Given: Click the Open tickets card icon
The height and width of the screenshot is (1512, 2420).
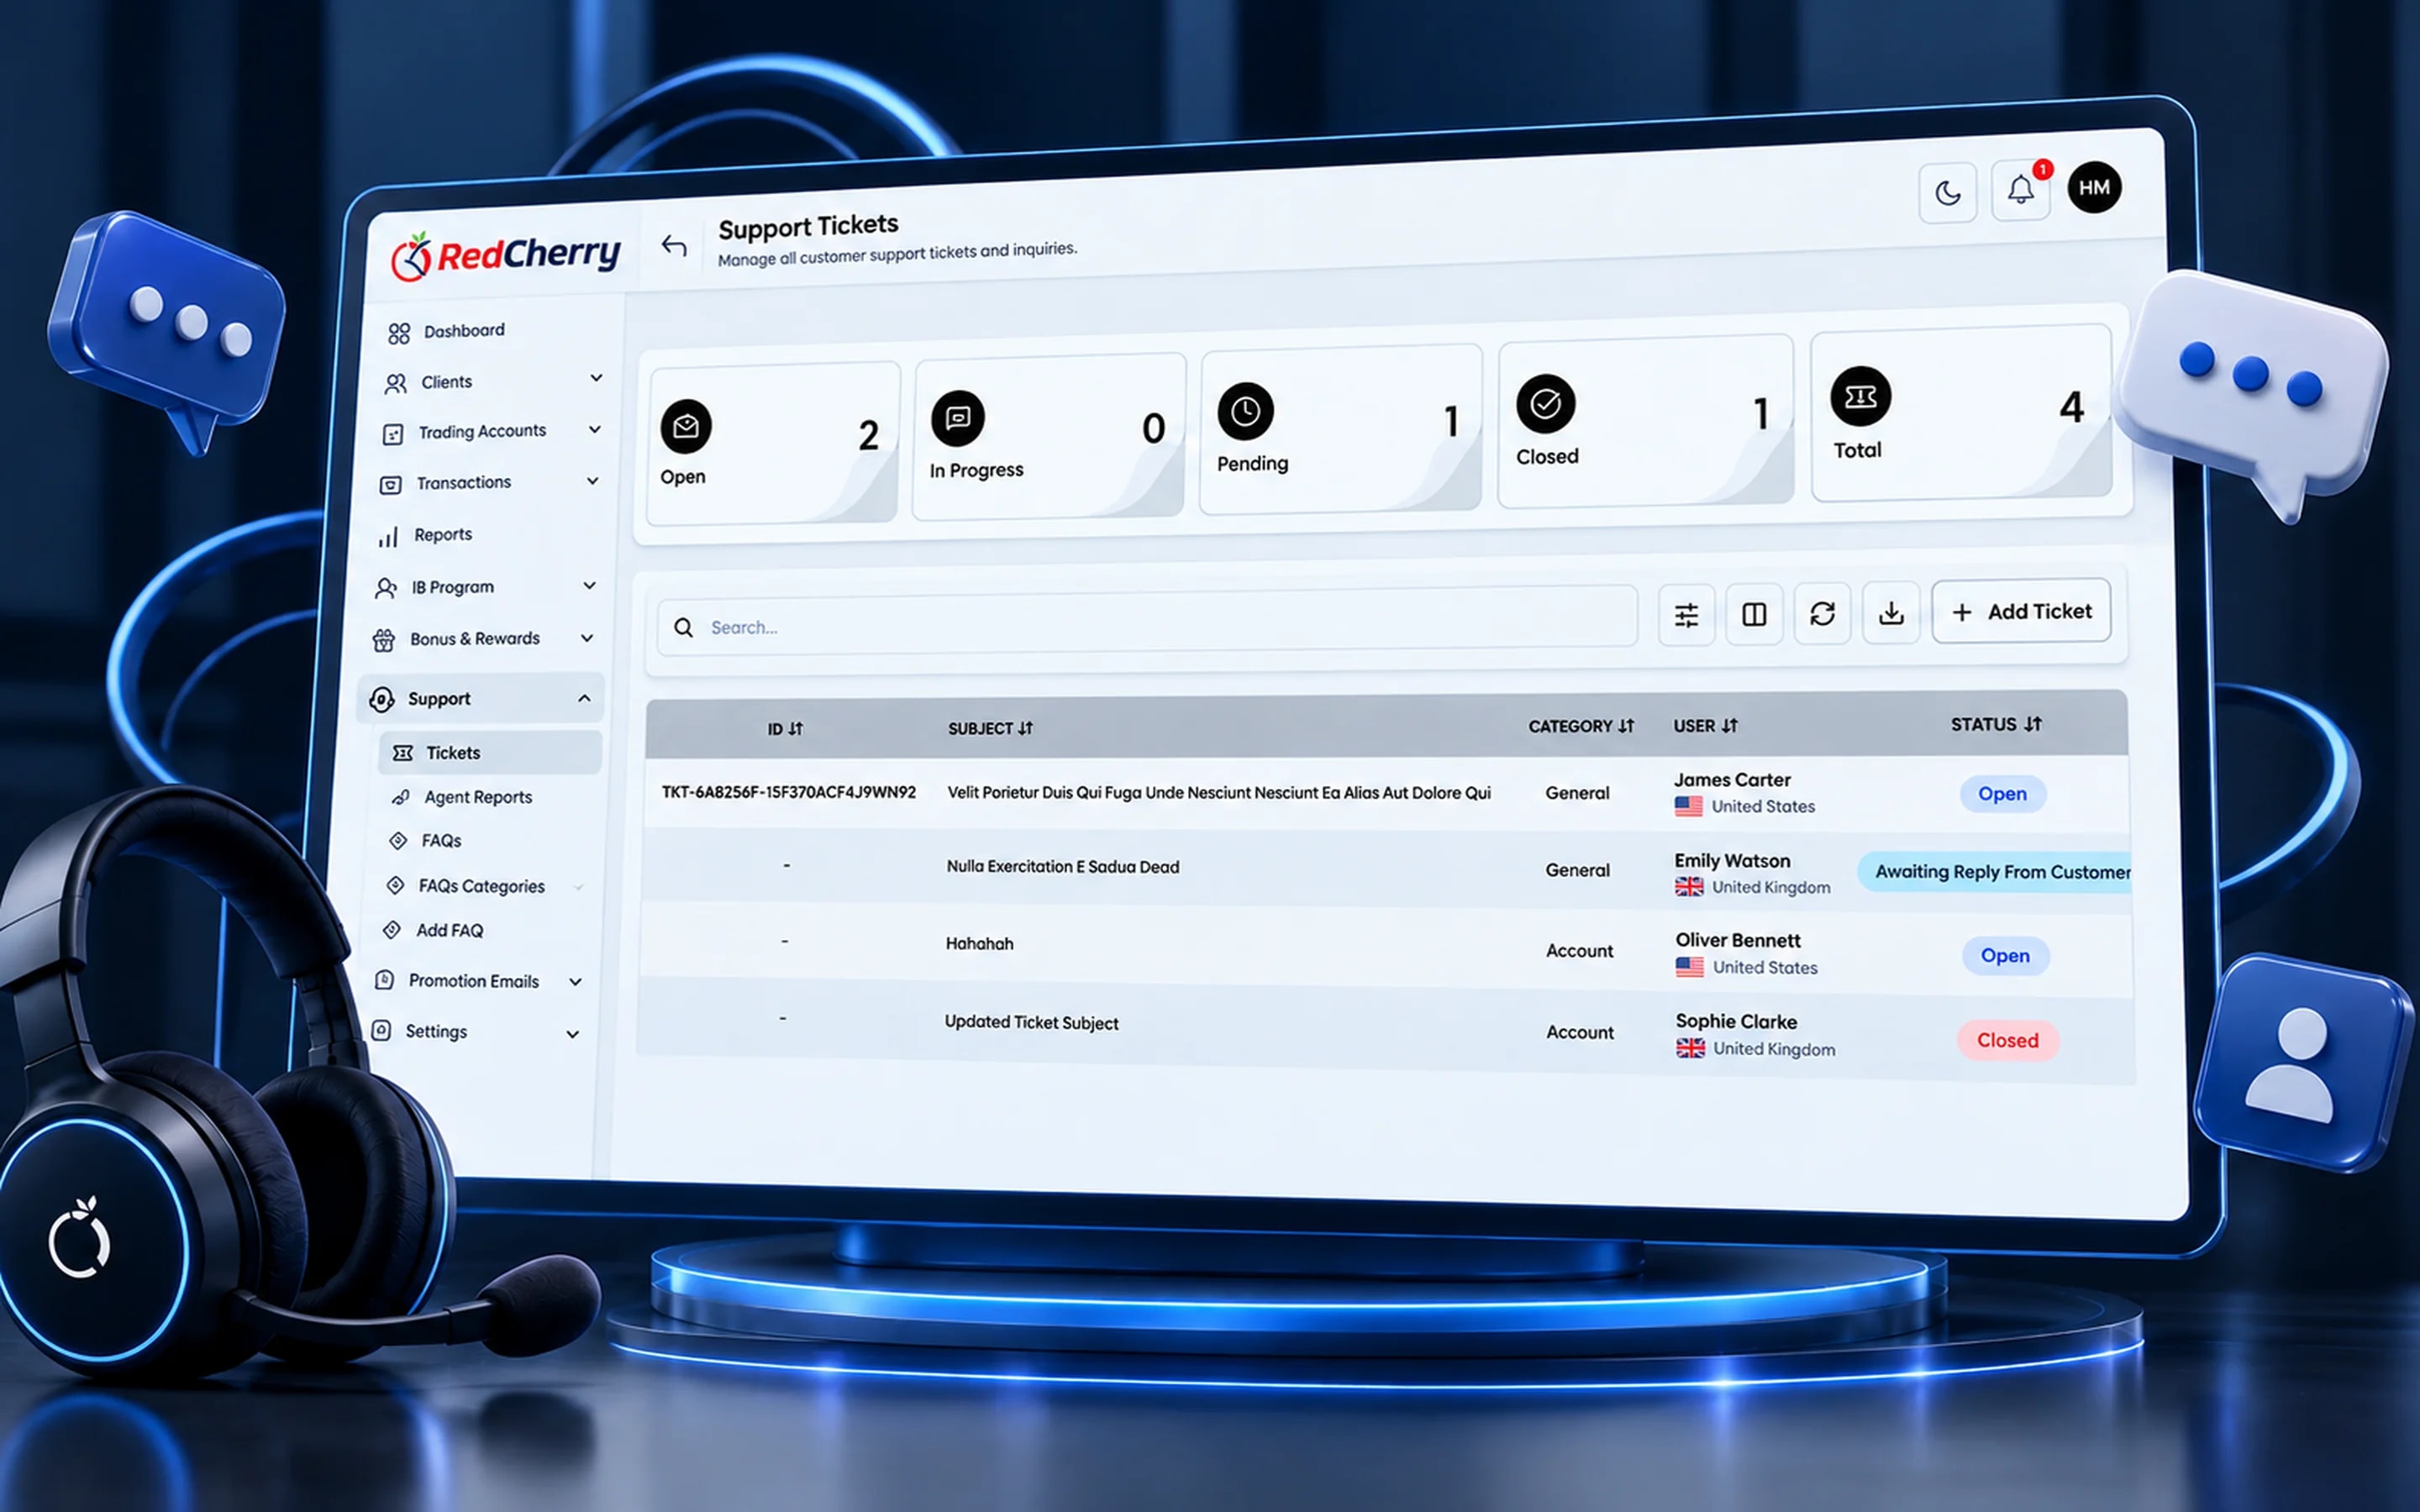Looking at the screenshot, I should tap(686, 427).
